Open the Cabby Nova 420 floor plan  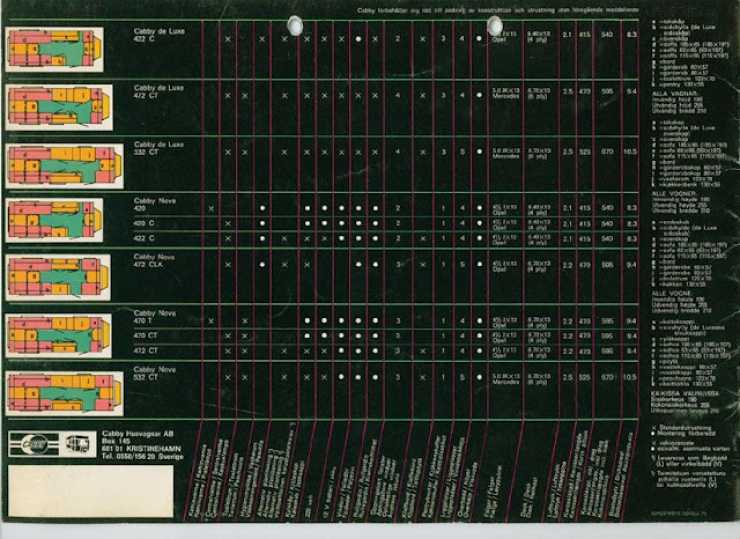[x=54, y=220]
